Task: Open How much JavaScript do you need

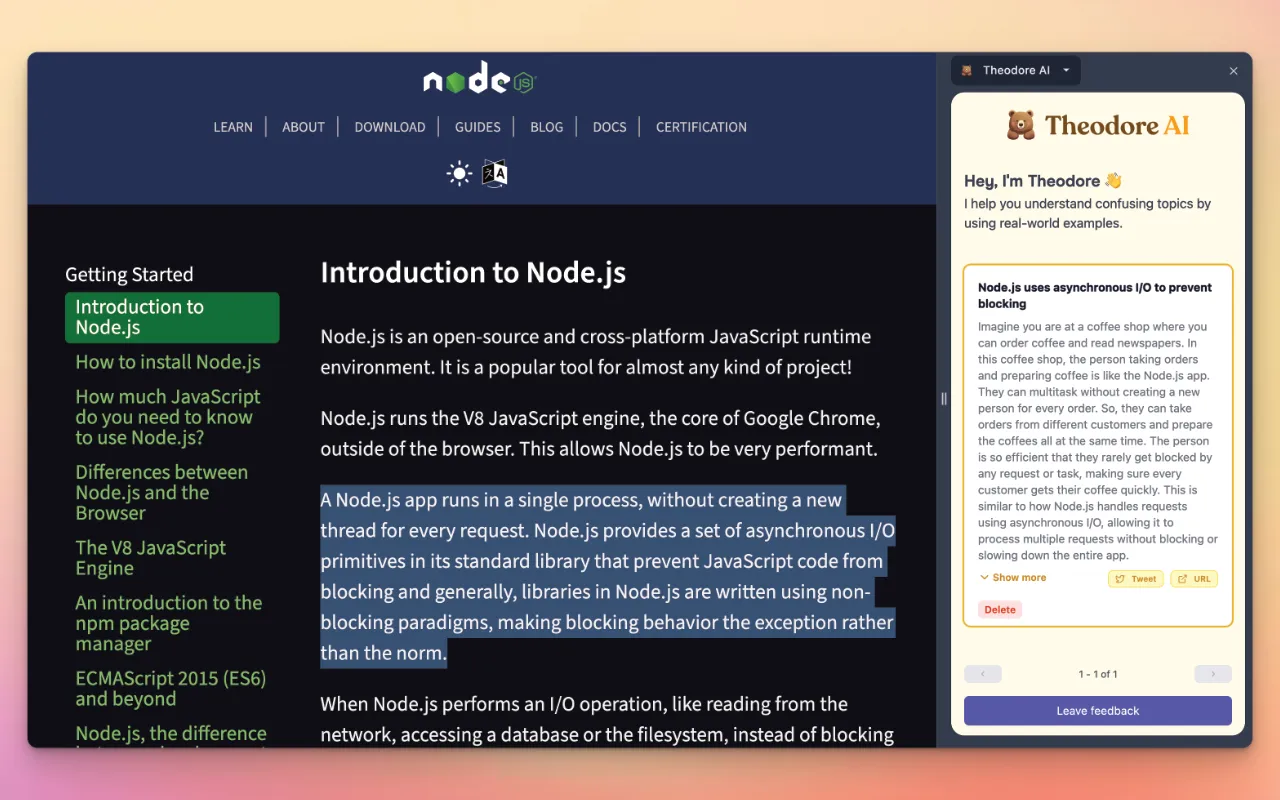Action: (x=168, y=417)
